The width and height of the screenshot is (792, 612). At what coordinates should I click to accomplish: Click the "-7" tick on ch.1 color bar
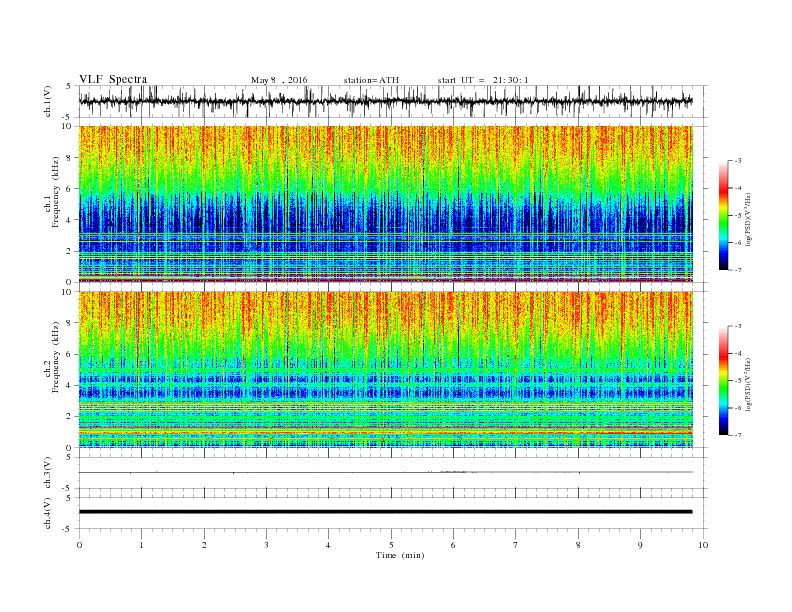(738, 270)
